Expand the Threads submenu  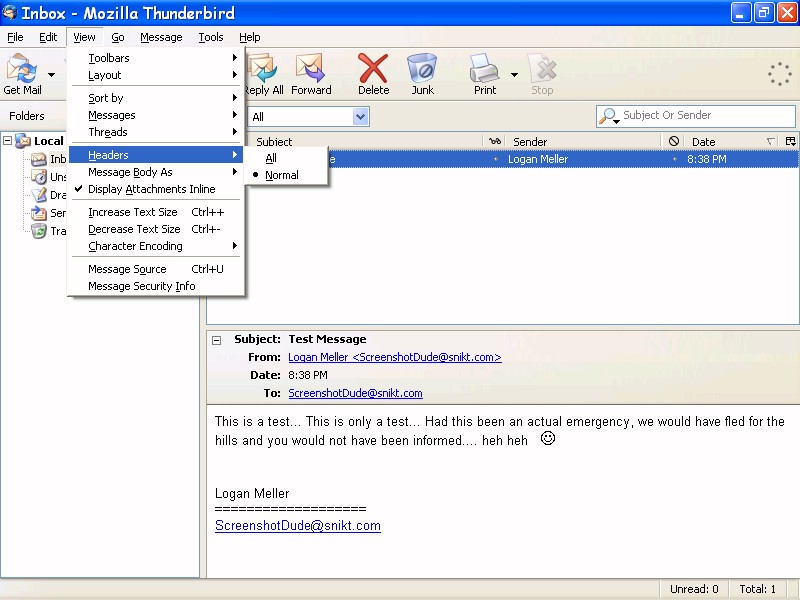(x=157, y=132)
